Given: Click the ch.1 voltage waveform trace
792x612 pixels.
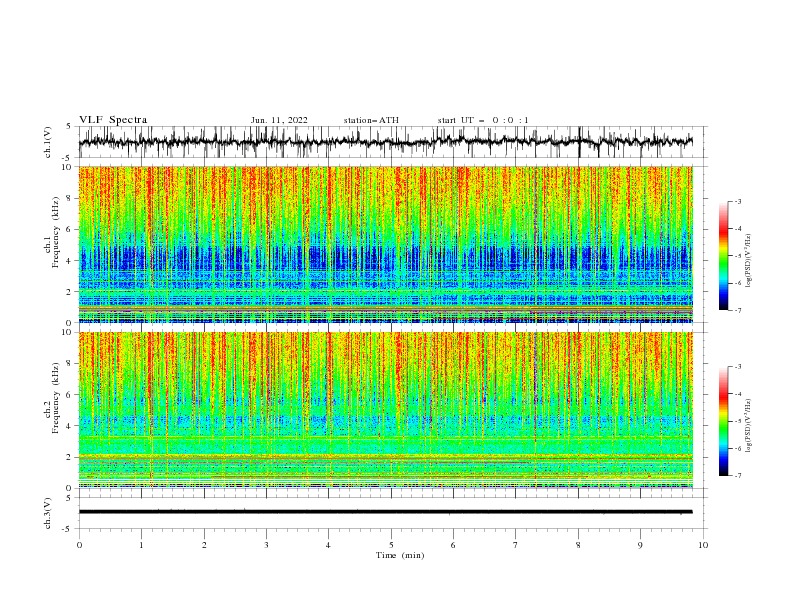Looking at the screenshot, I should click(x=385, y=142).
